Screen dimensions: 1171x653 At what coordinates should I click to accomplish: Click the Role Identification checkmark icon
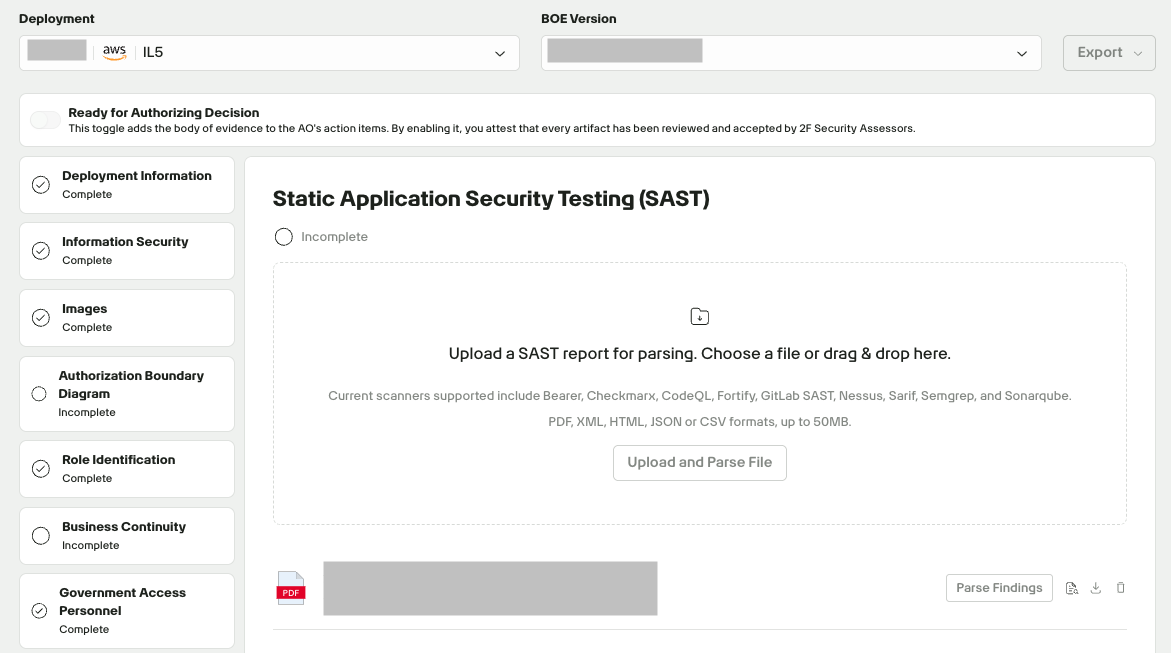[41, 468]
